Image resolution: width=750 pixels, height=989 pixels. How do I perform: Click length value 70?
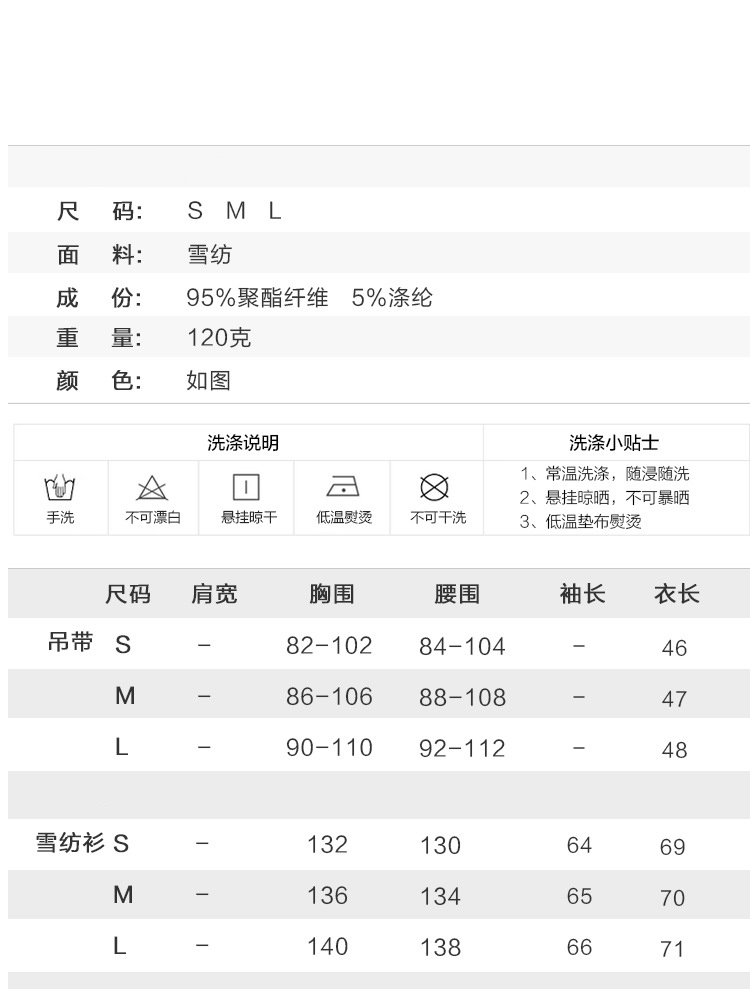pos(672,898)
